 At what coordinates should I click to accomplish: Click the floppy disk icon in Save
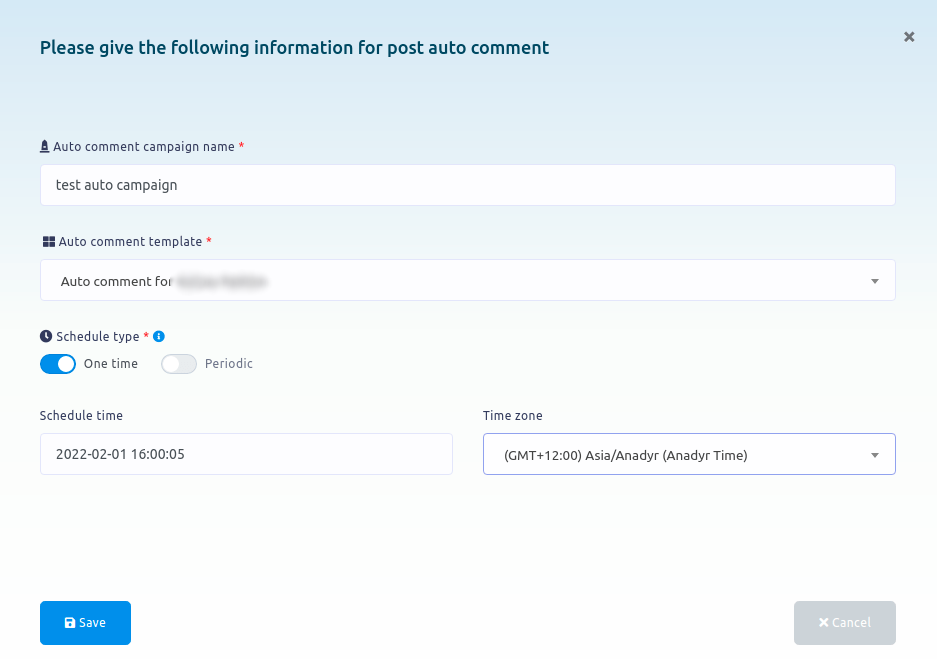70,623
